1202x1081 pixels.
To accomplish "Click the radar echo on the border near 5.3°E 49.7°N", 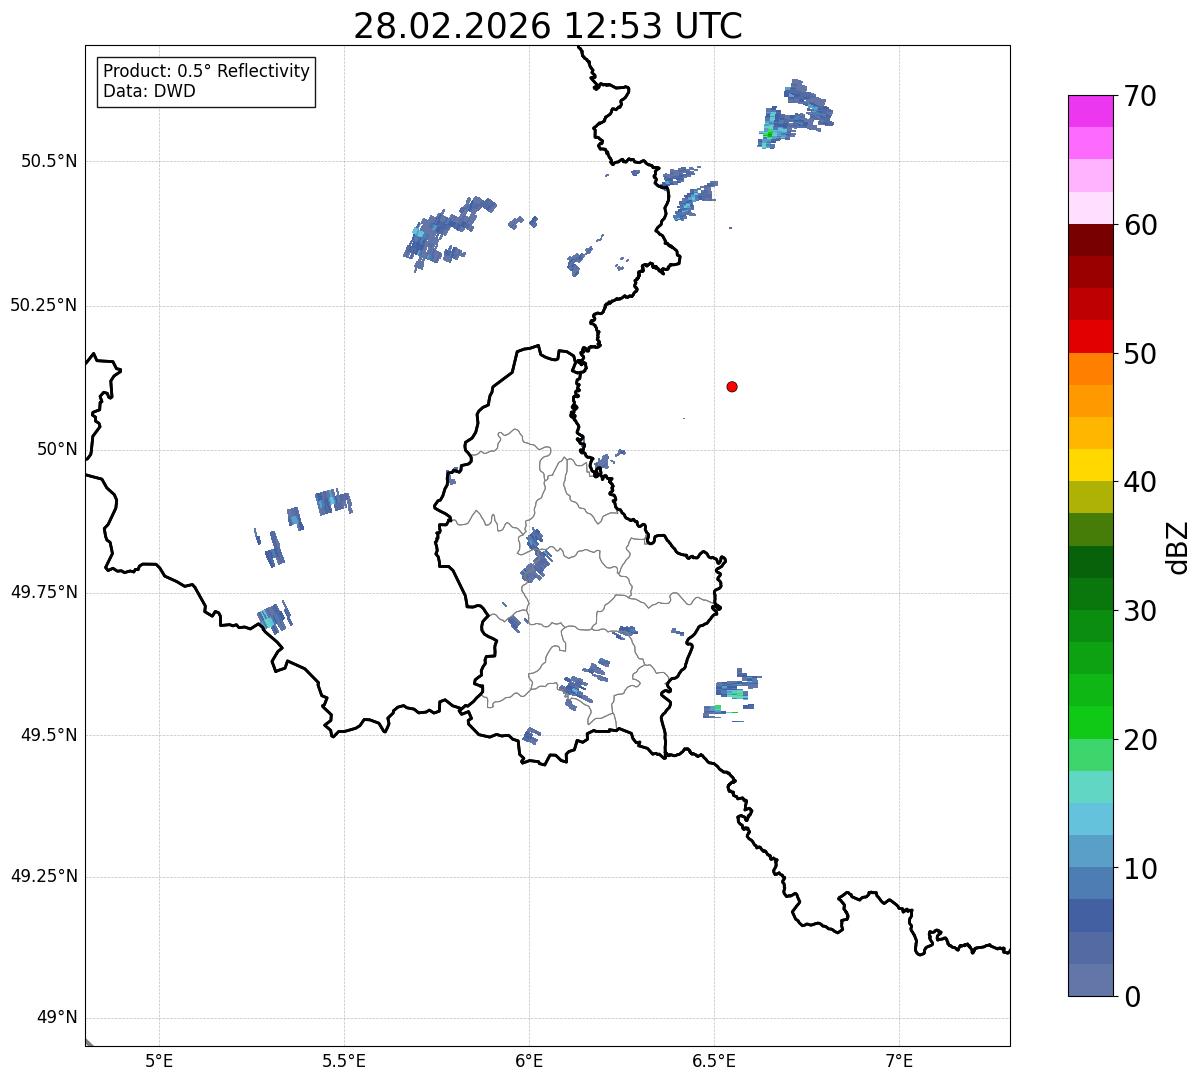I will (x=274, y=617).
